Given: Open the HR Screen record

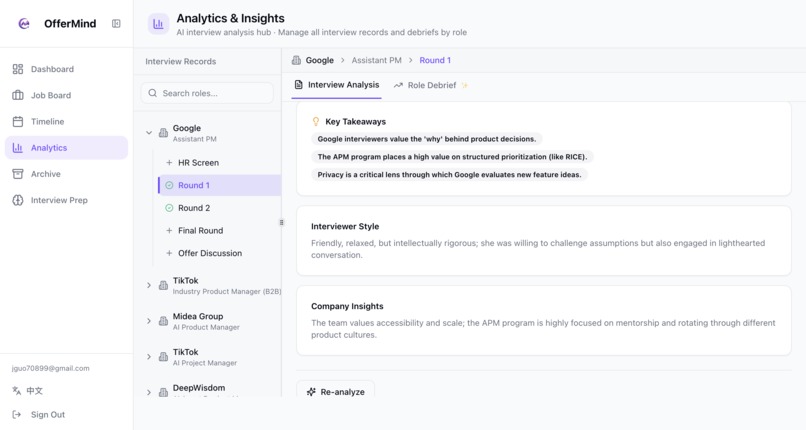Looking at the screenshot, I should pos(219,162).
